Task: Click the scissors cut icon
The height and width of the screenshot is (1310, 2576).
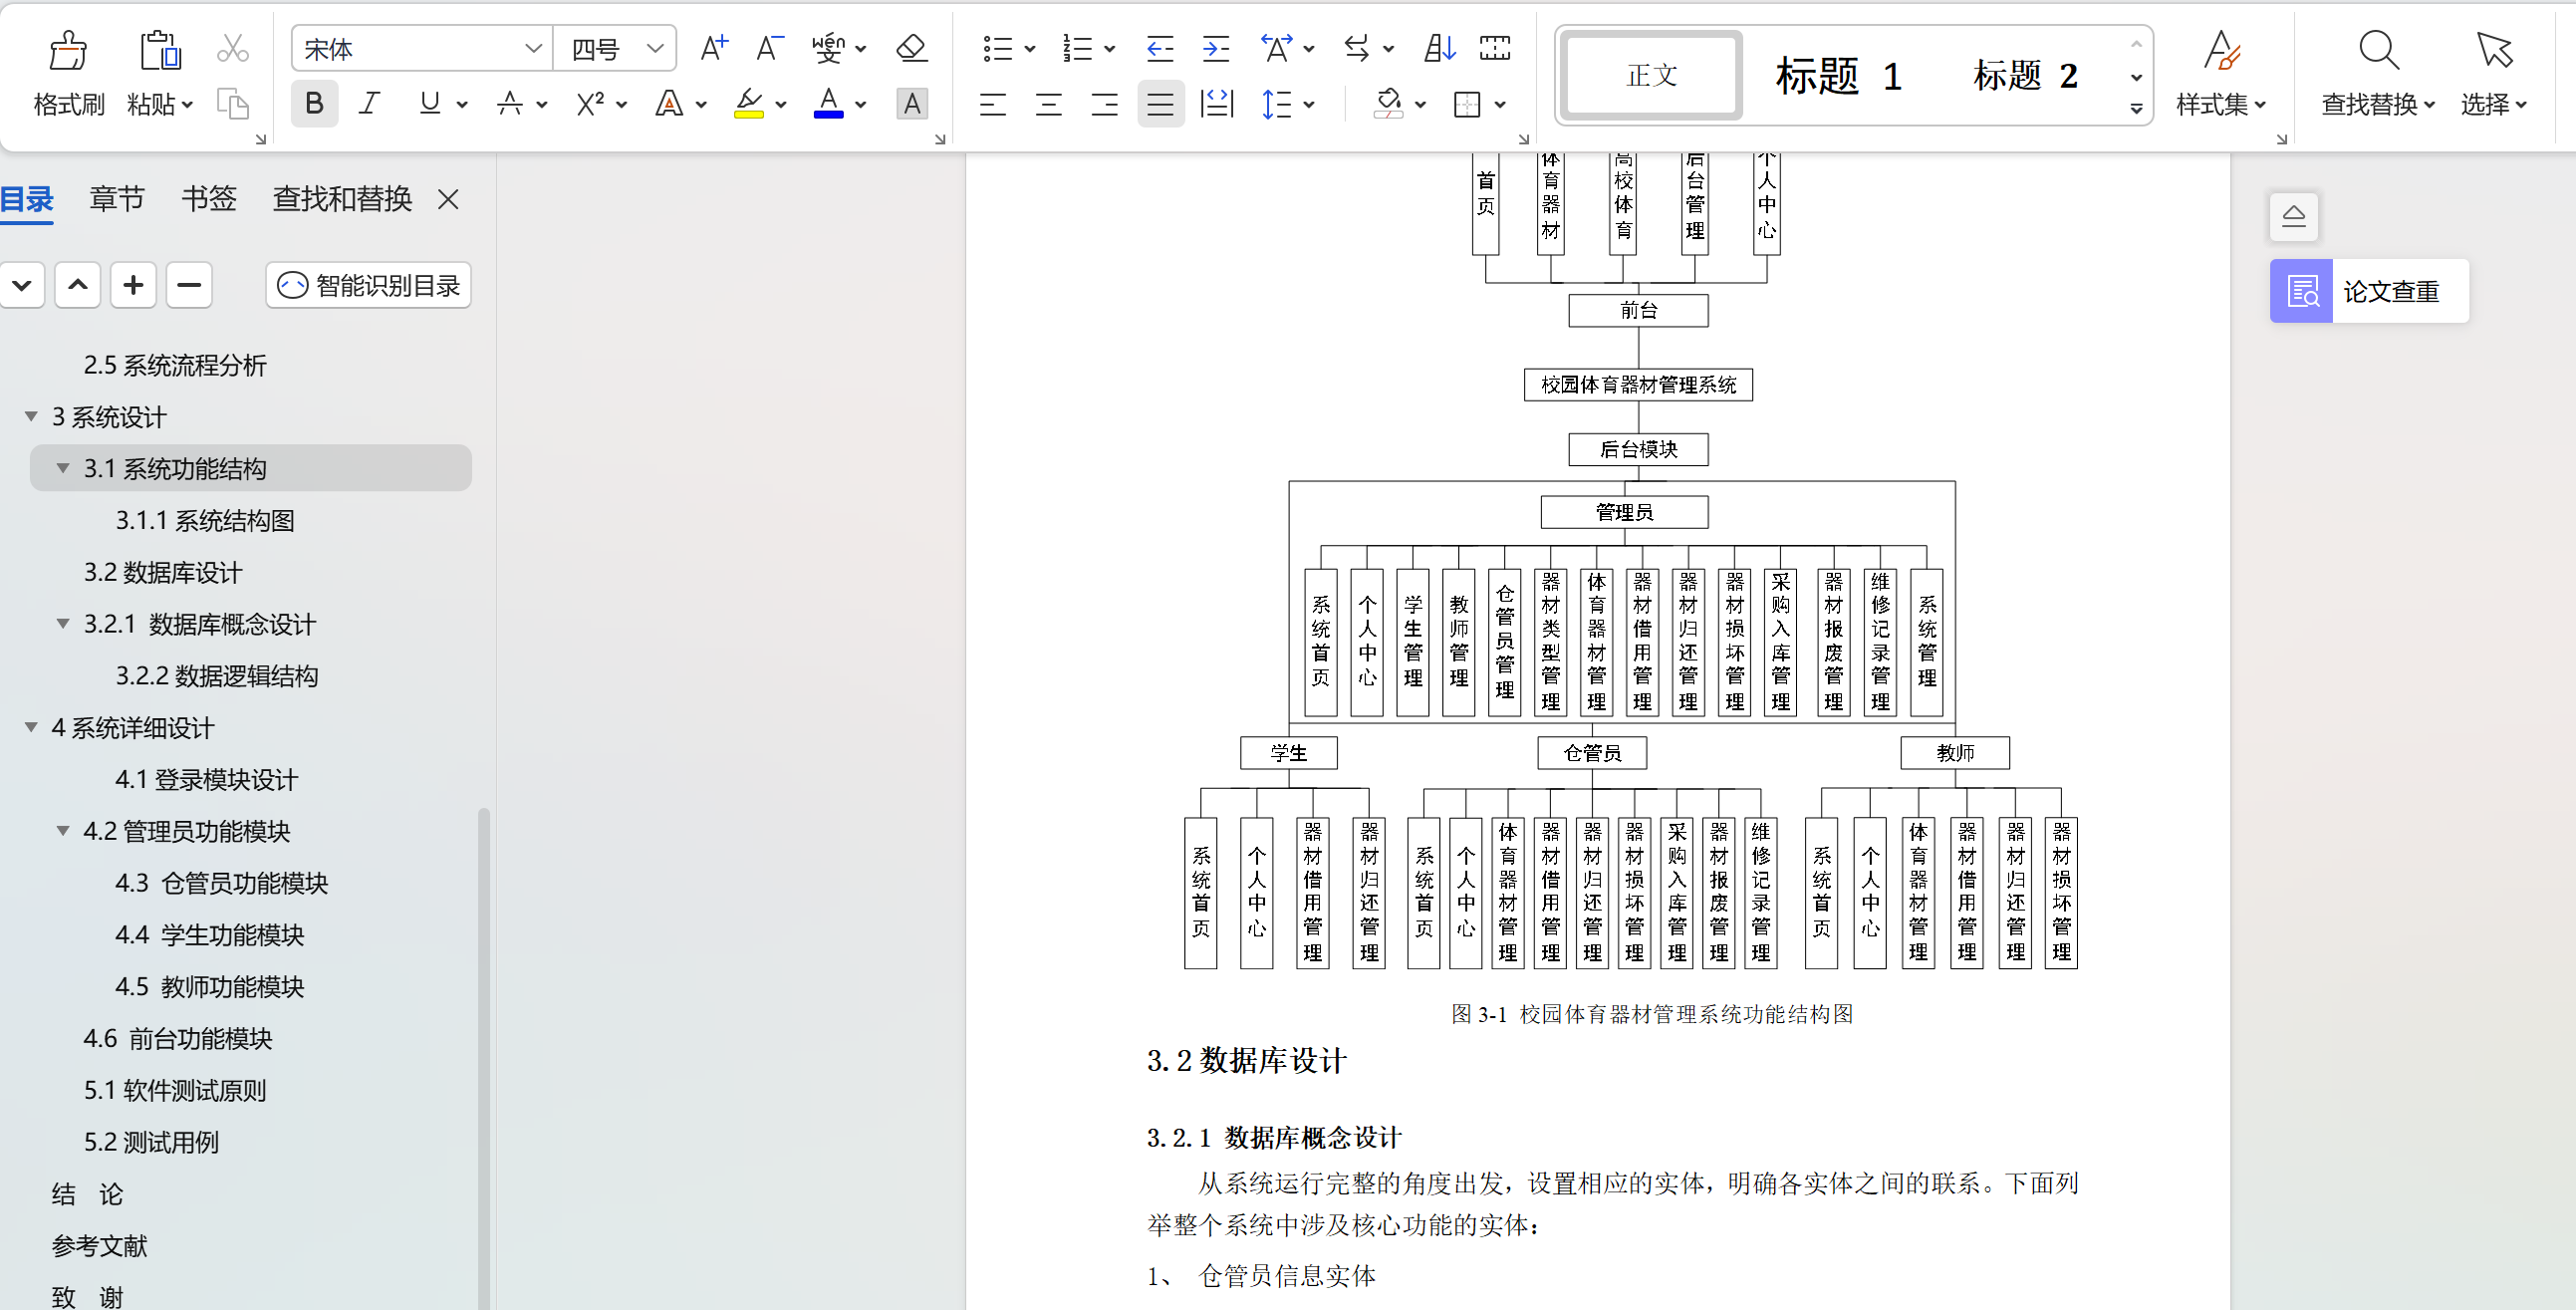Action: (232, 48)
